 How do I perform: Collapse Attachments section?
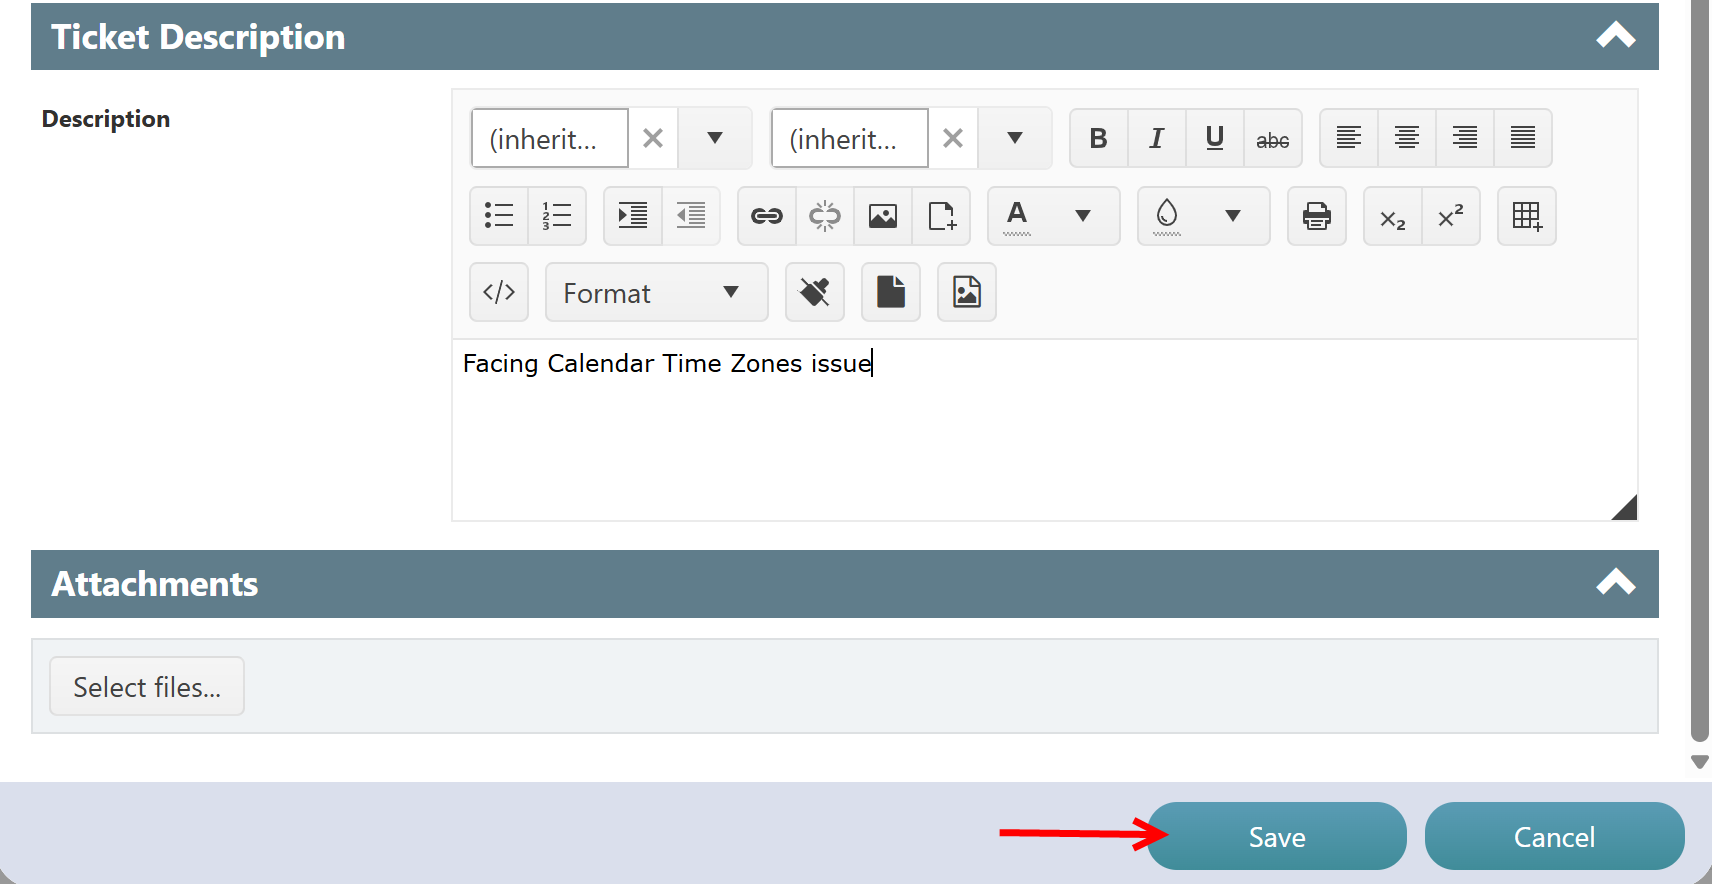click(x=1615, y=583)
